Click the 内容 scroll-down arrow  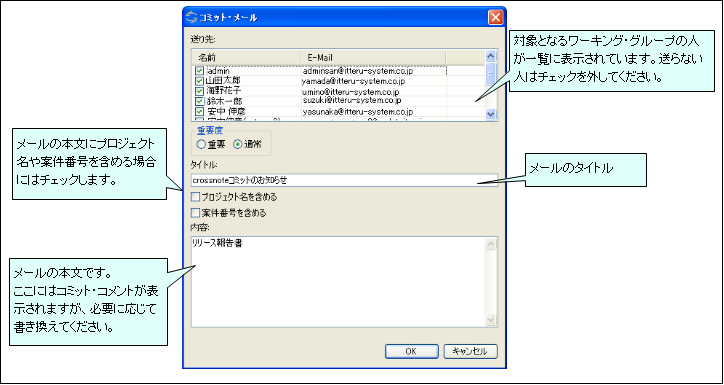point(491,320)
